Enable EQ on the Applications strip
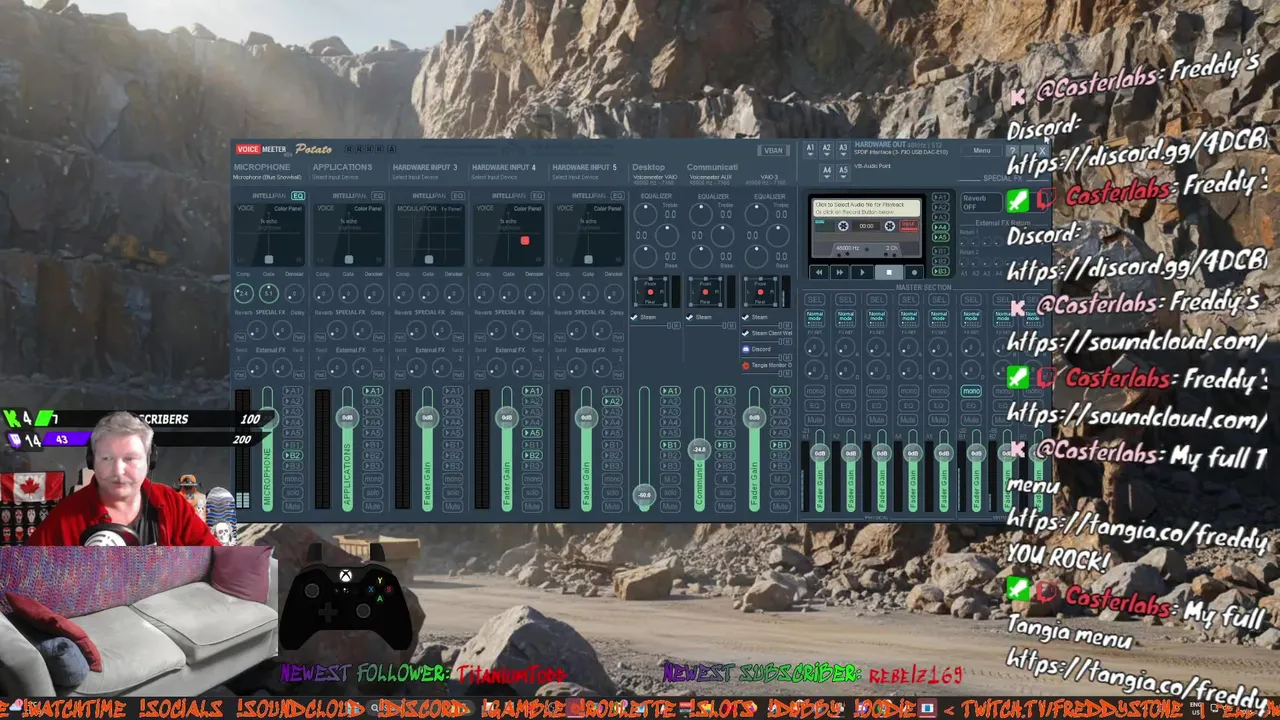The height and width of the screenshot is (720, 1280). coord(378,196)
